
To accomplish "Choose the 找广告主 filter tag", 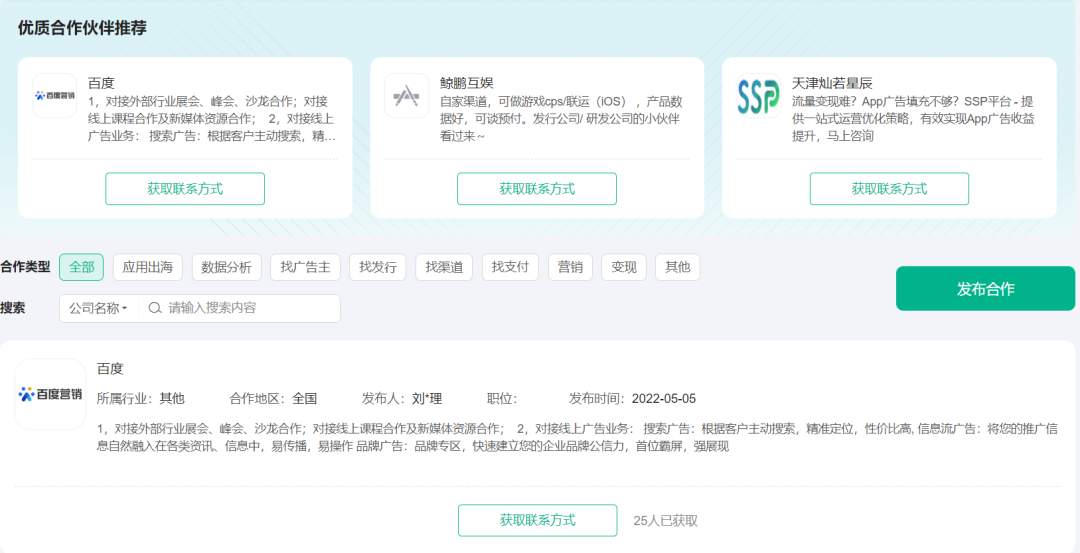I will point(305,267).
